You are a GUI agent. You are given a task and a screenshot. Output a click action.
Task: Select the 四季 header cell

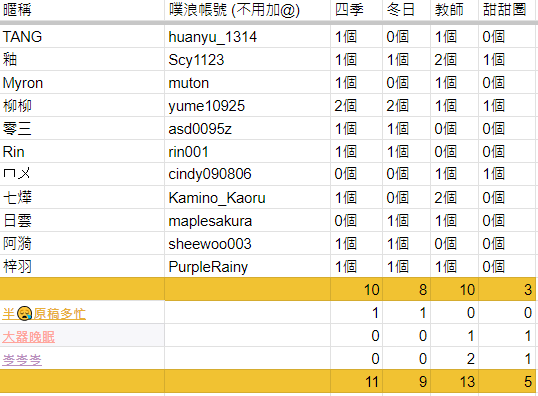(356, 10)
